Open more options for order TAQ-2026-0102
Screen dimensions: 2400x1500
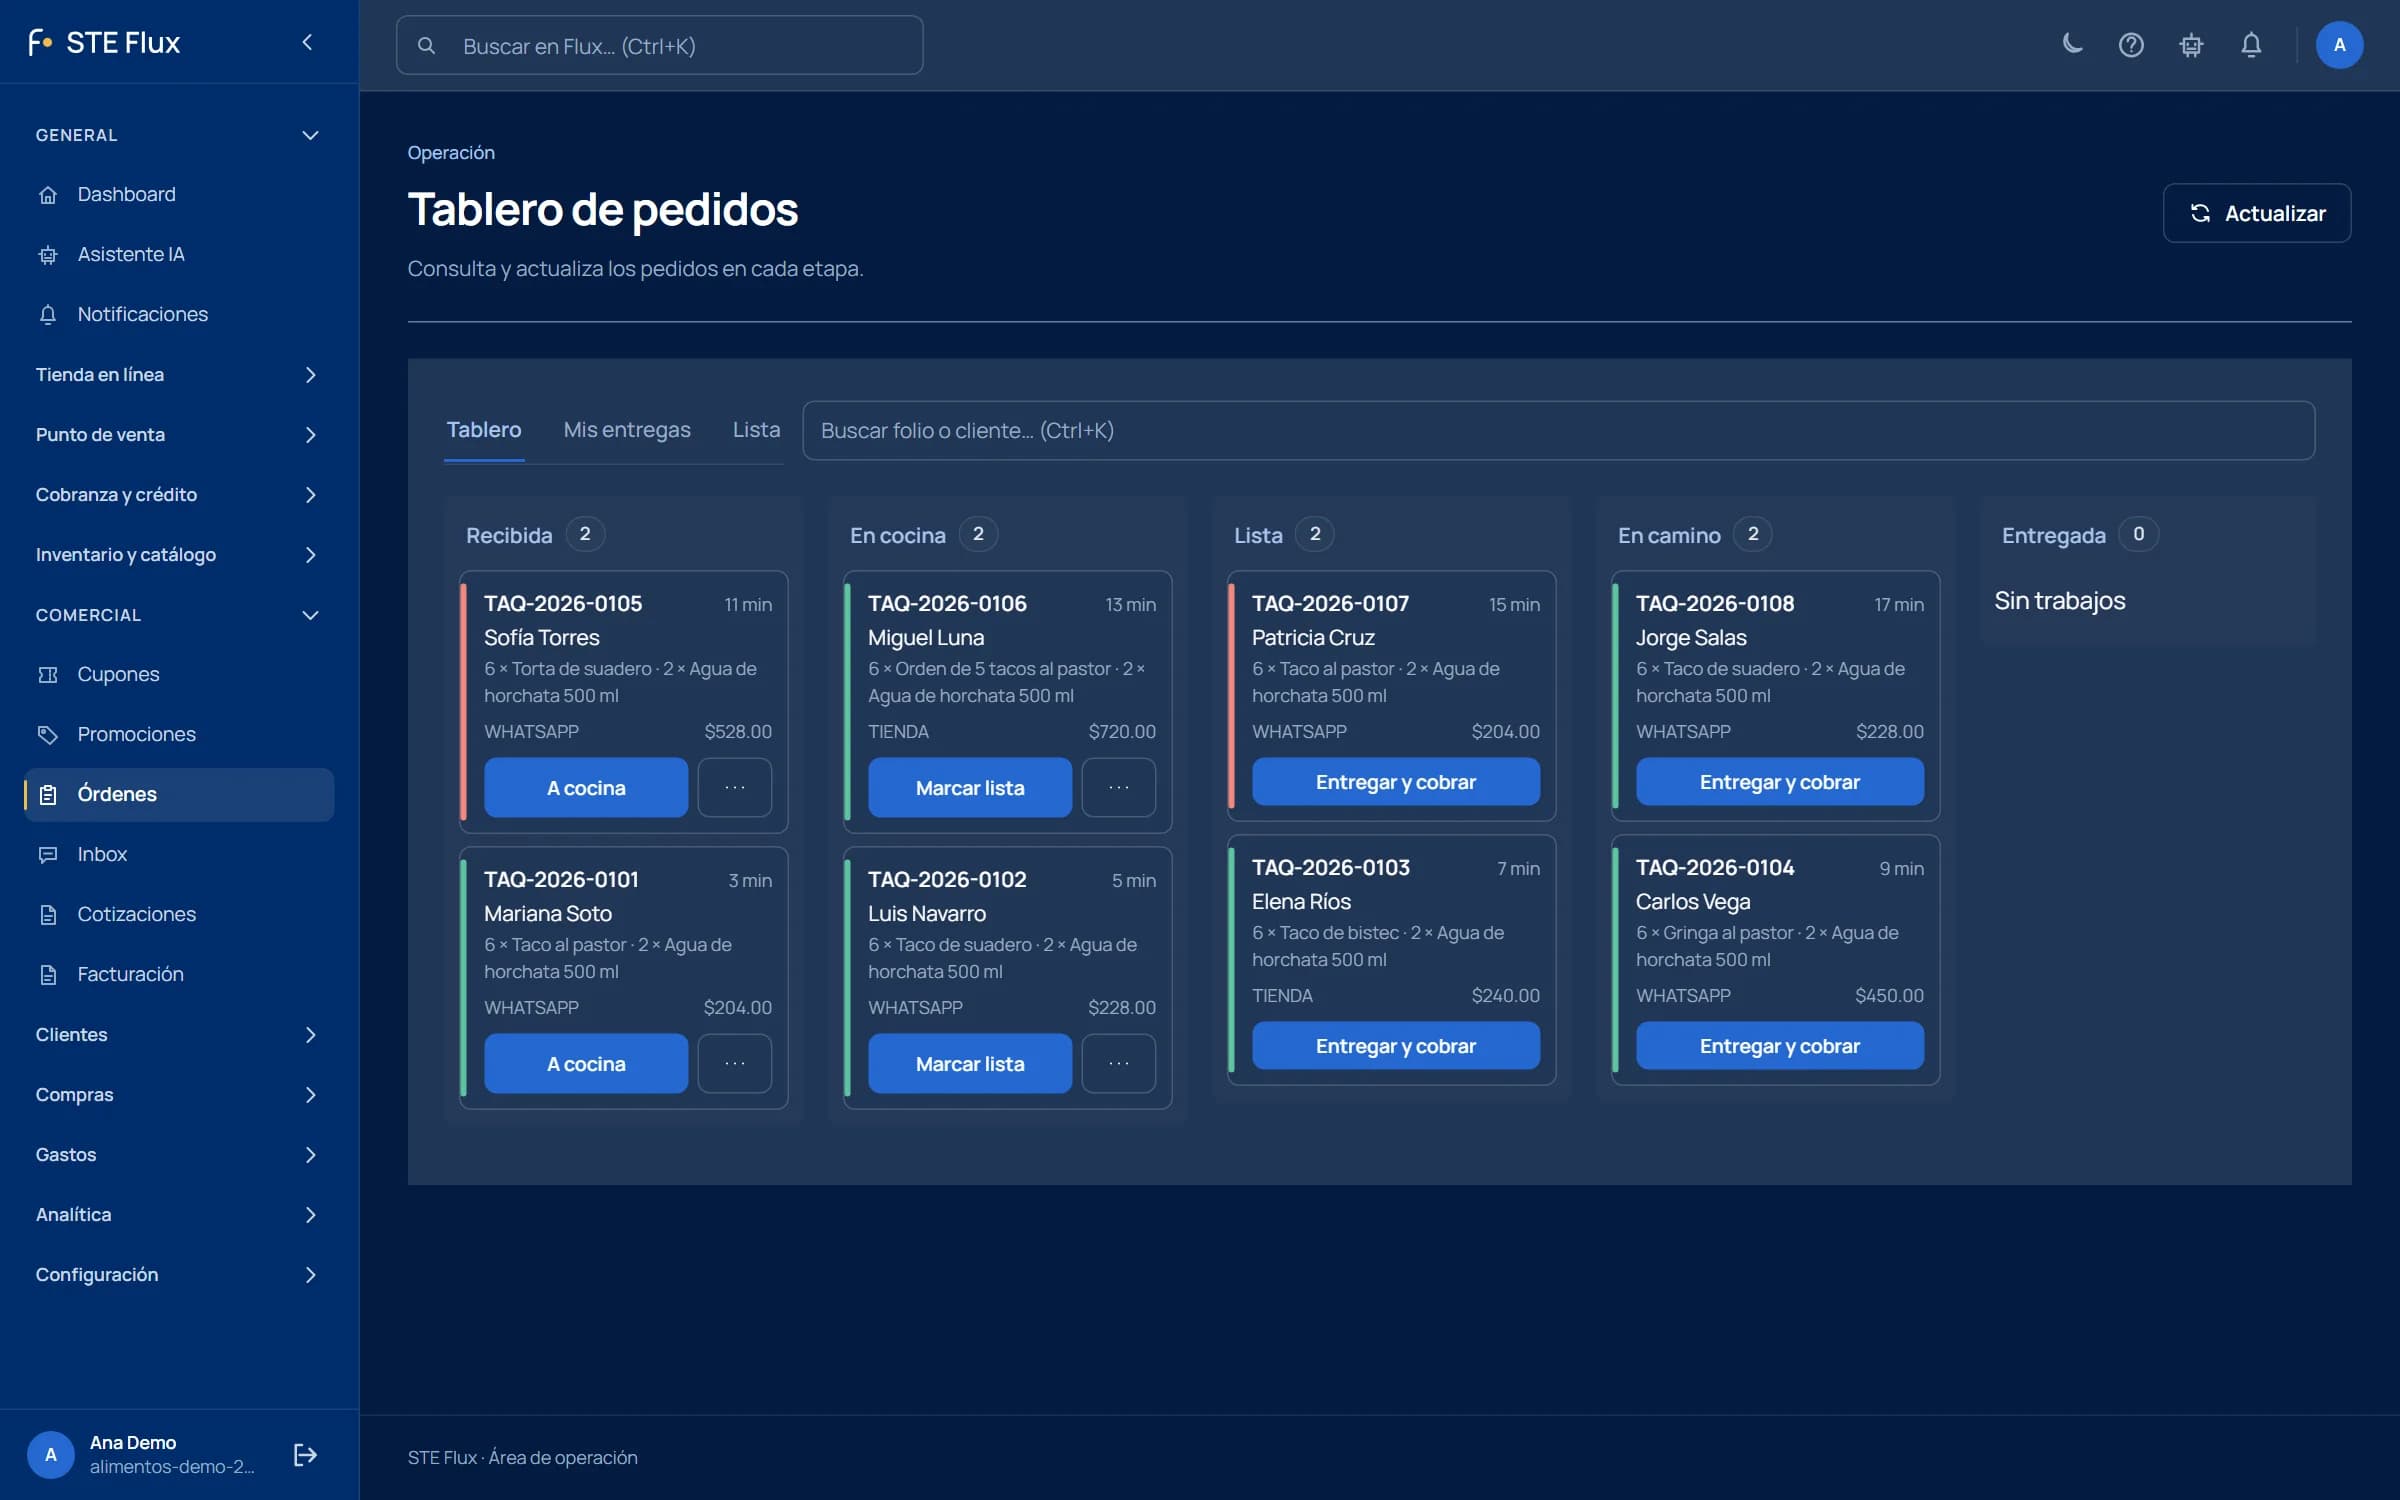pos(1119,1064)
